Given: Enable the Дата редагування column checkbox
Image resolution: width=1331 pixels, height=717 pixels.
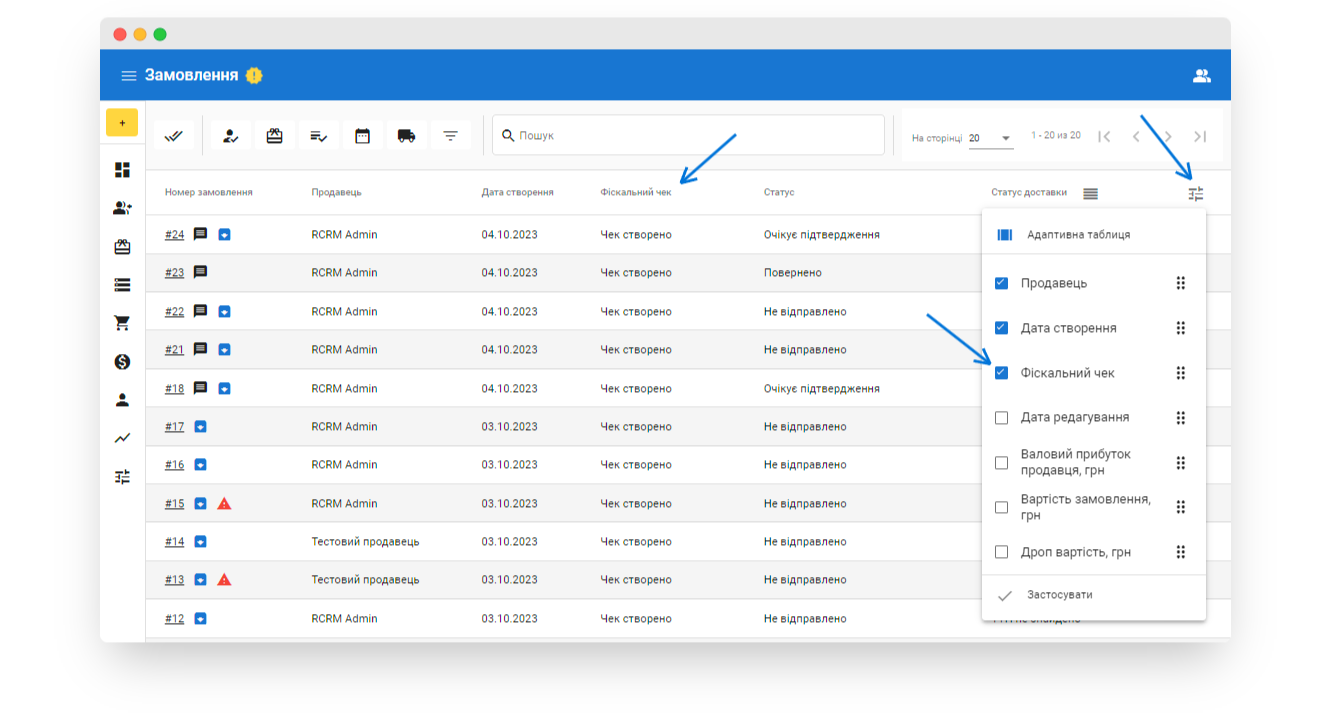Looking at the screenshot, I should point(1001,418).
